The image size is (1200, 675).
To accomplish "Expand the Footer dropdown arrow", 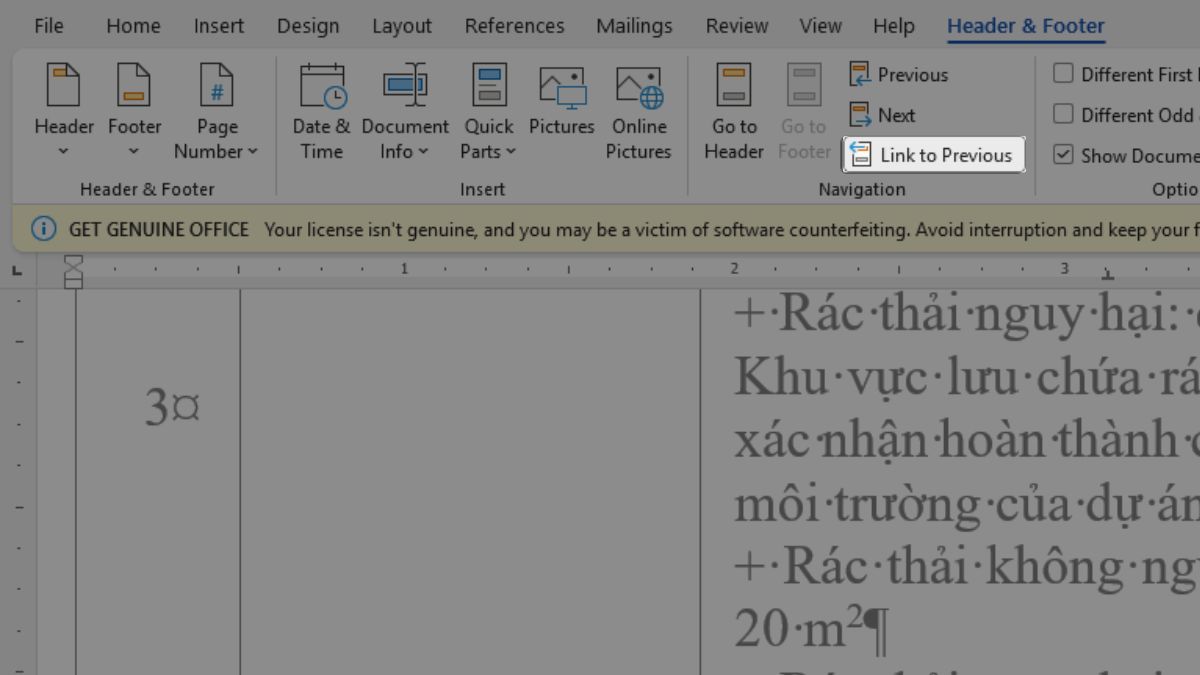I will [x=134, y=152].
